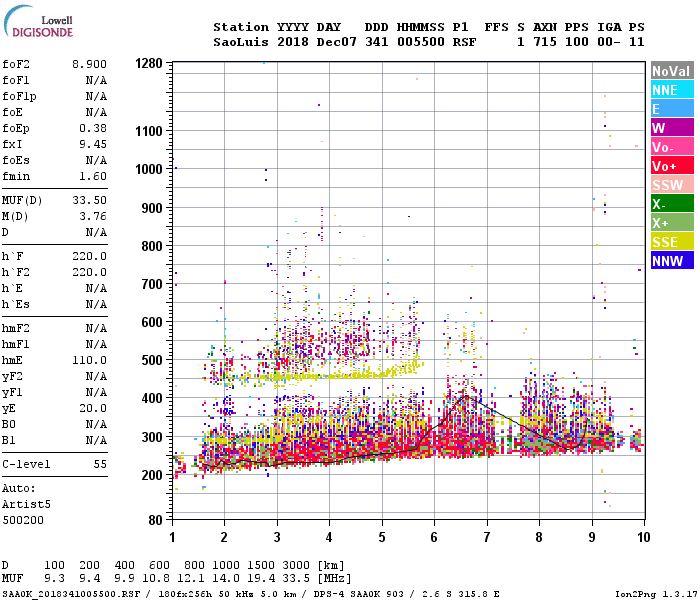
Task: Select the X+ light green legend swatch
Action: point(672,222)
